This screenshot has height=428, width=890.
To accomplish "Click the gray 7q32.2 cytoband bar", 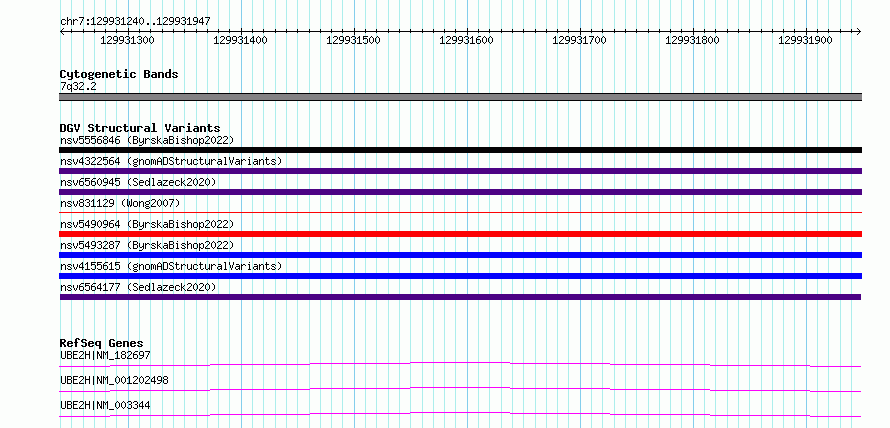I will pyautogui.click(x=460, y=97).
